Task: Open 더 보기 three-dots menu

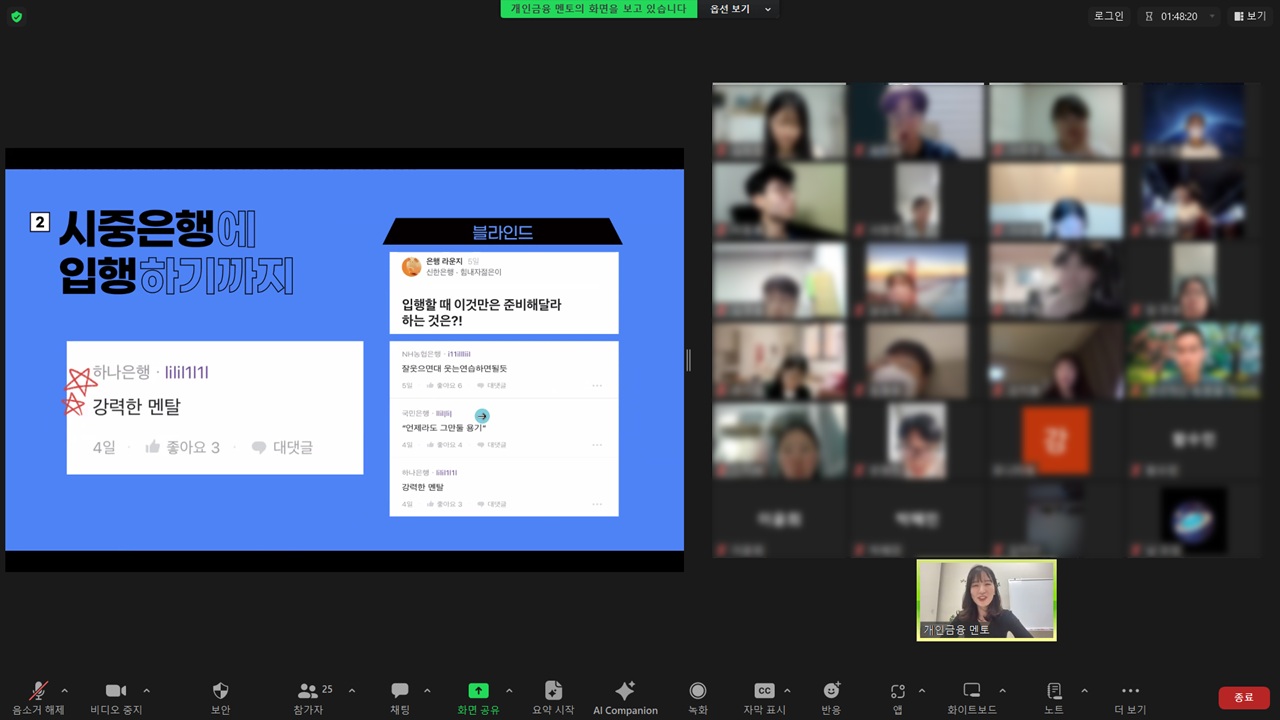Action: pyautogui.click(x=1130, y=691)
